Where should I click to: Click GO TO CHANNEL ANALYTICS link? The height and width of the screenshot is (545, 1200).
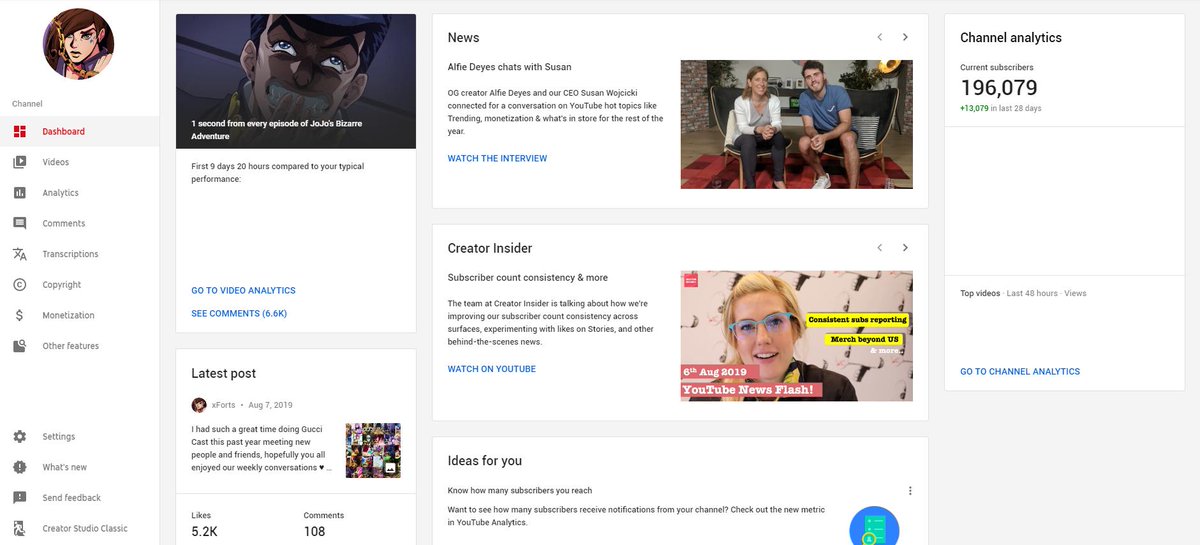1020,372
